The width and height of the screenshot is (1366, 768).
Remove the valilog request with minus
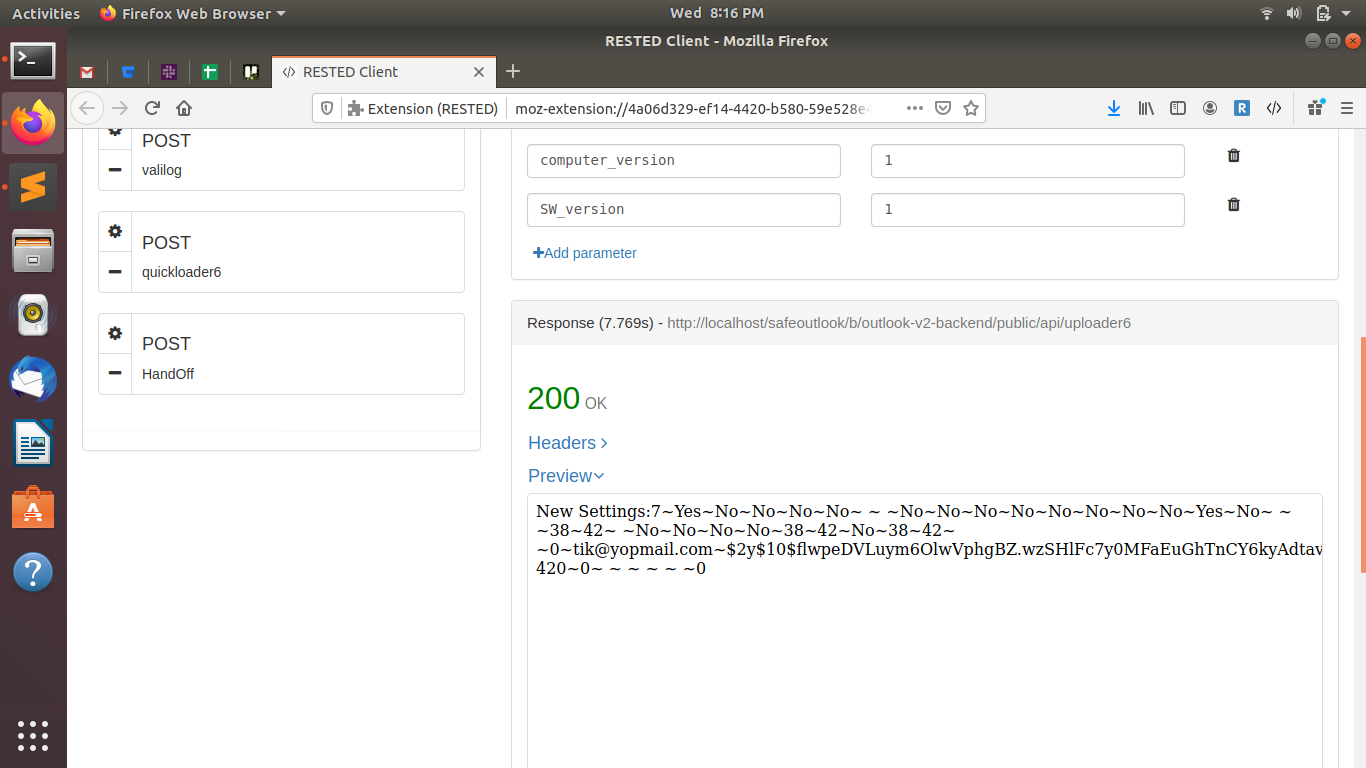tap(115, 170)
